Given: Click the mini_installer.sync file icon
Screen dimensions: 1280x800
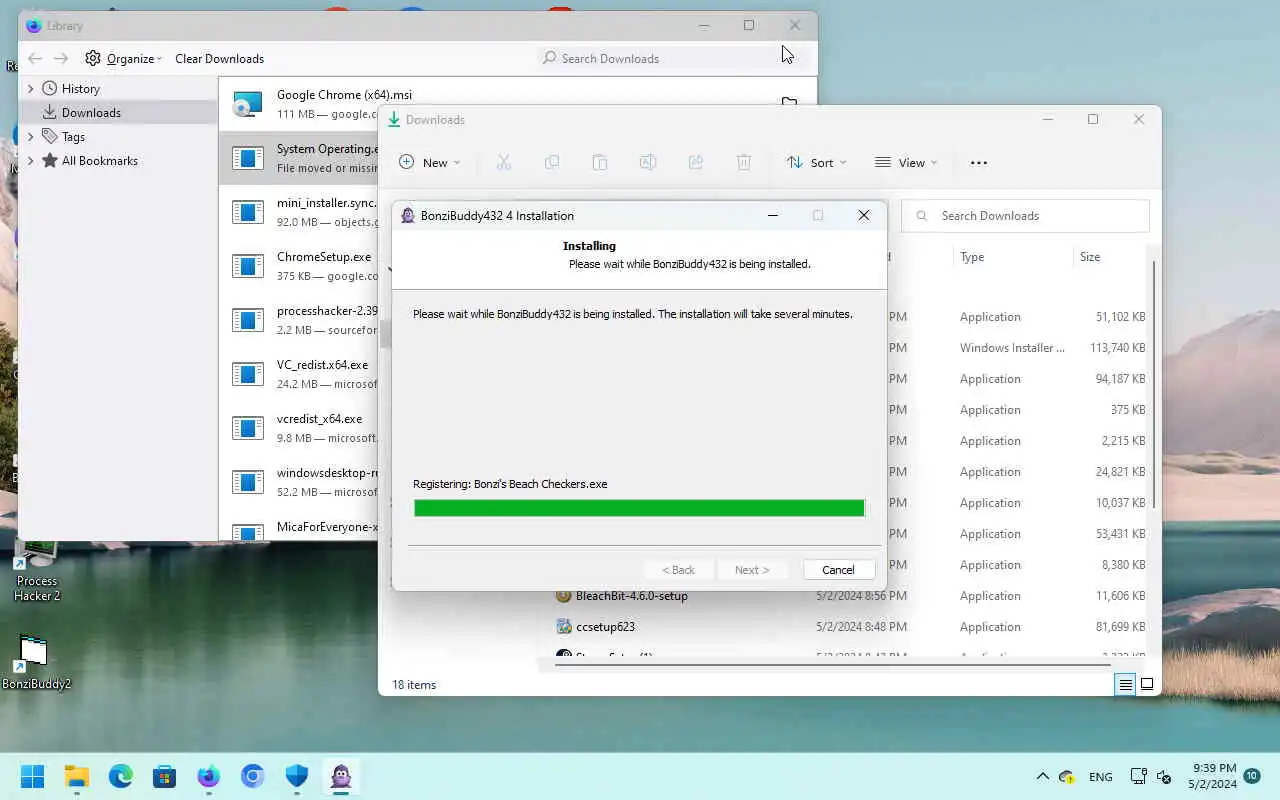Looking at the screenshot, I should (x=248, y=212).
